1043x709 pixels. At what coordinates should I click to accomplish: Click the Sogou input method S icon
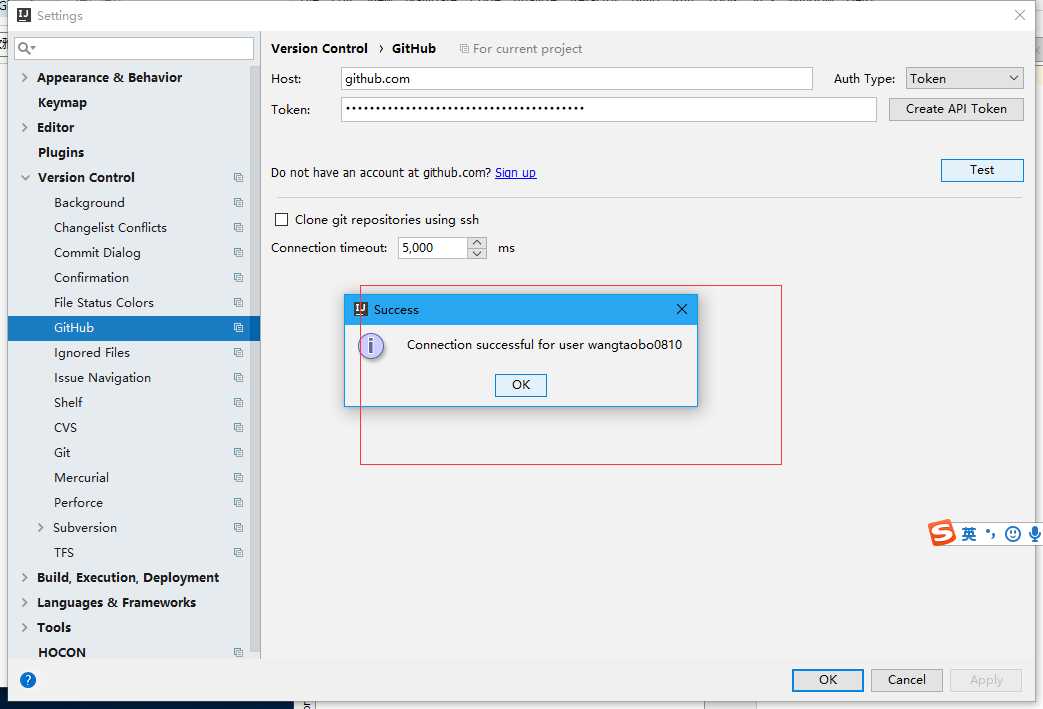point(942,533)
